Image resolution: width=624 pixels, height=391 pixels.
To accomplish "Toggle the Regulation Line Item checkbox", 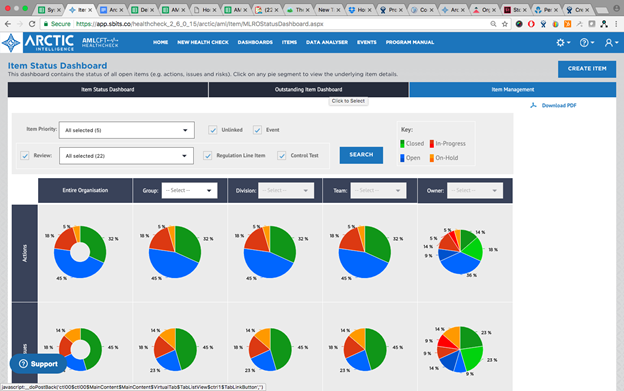I will coord(208,156).
